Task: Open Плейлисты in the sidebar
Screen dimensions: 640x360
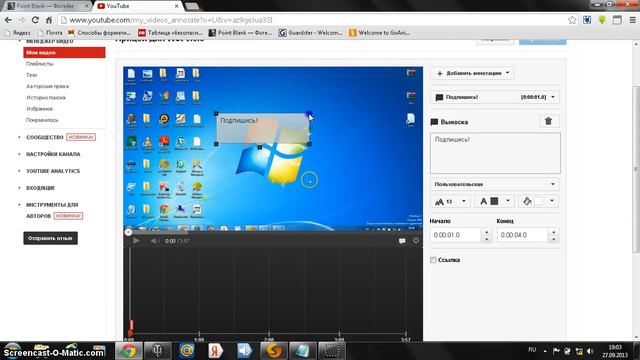Action: click(x=40, y=64)
